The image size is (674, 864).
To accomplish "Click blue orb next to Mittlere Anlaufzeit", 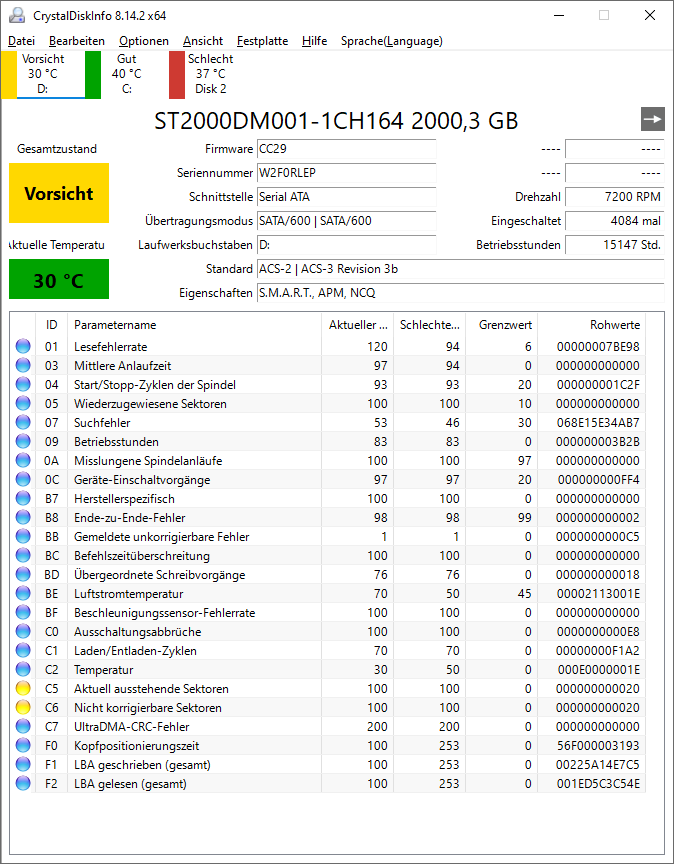I will click(23, 365).
